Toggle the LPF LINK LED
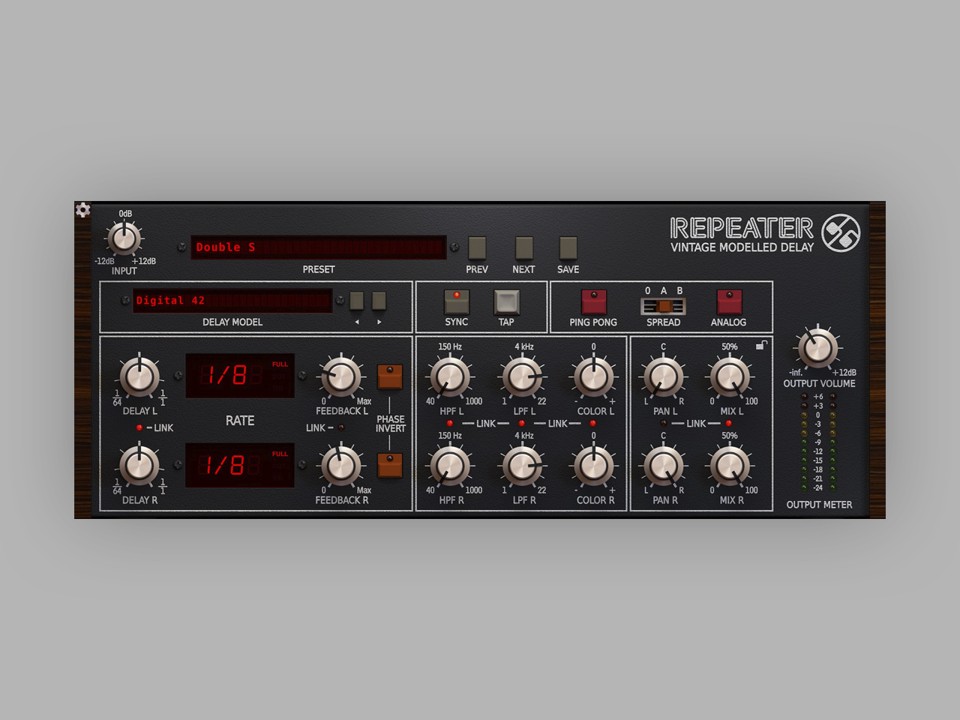This screenshot has height=720, width=960. tap(522, 424)
